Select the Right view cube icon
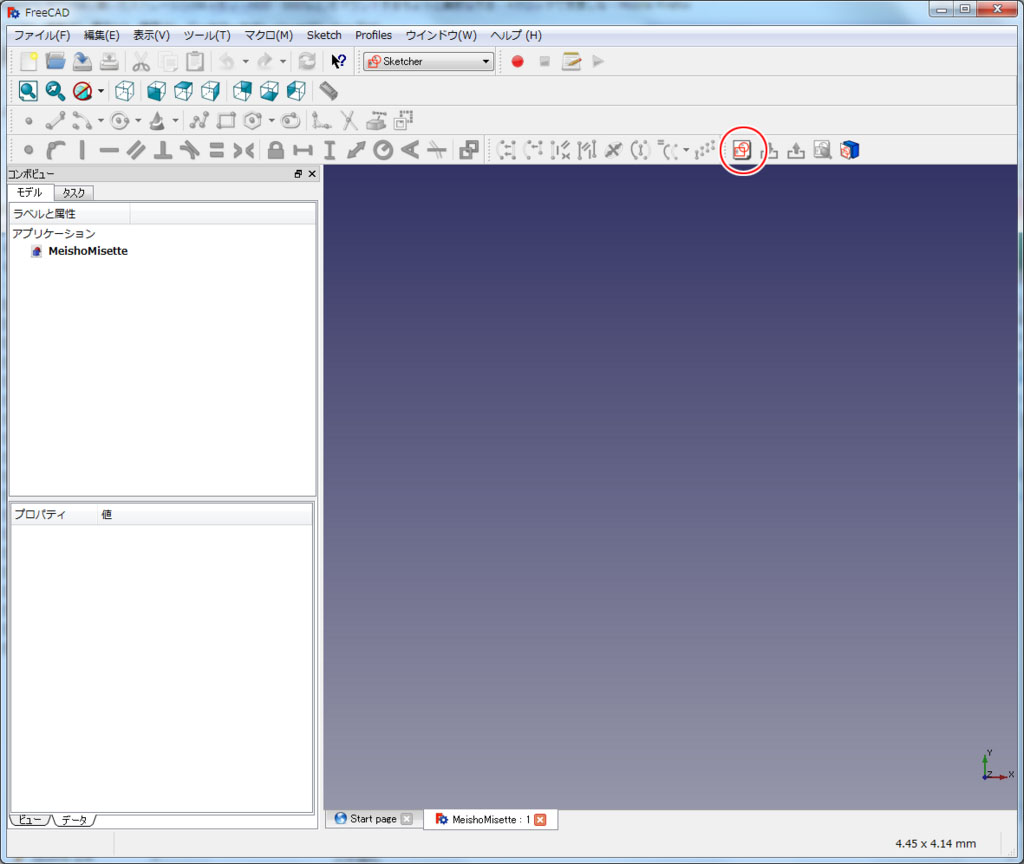Screen dimensions: 1024x864 [210, 91]
